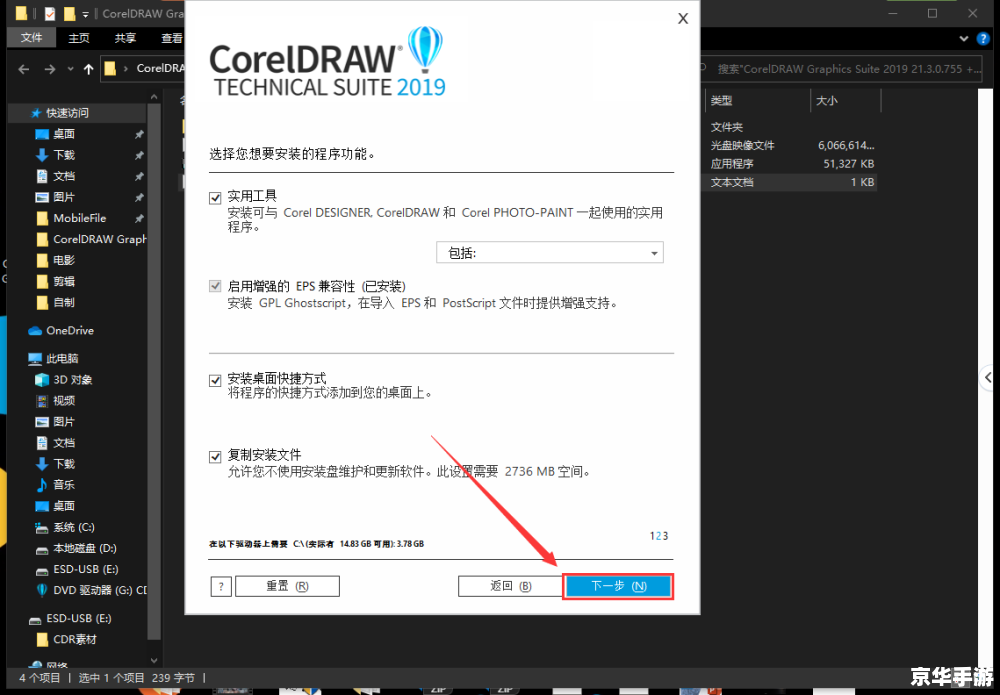
Task: Close the CorelDRAW installer dialog
Action: (x=683, y=18)
